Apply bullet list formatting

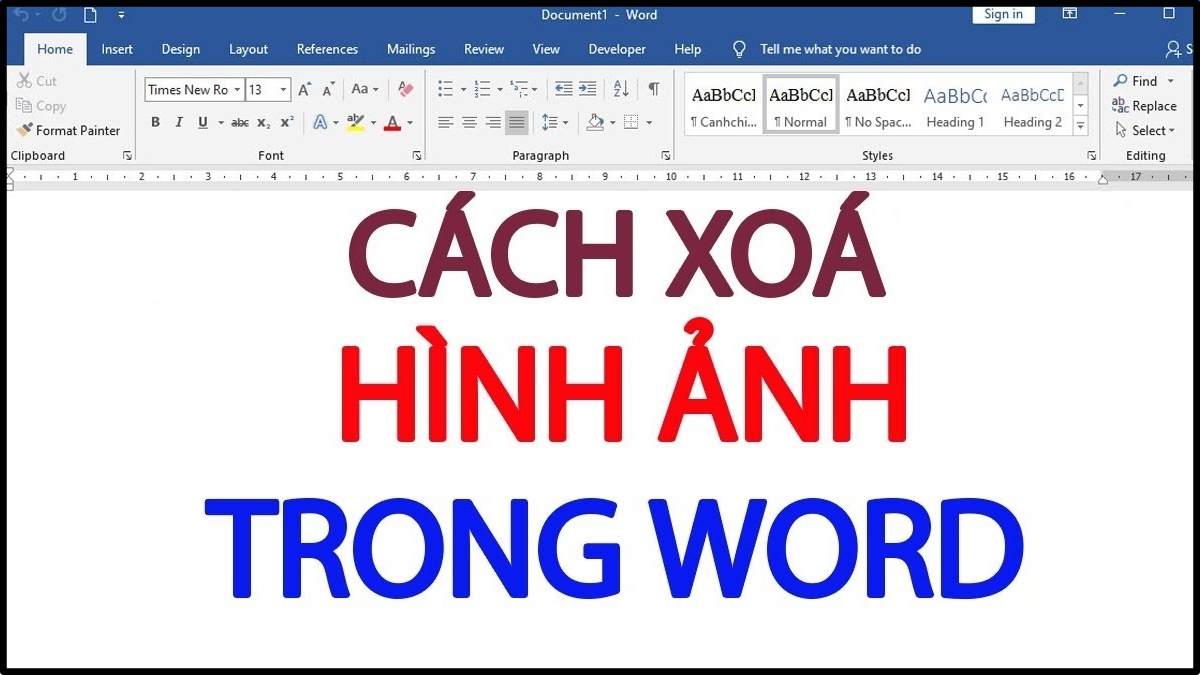pos(446,90)
